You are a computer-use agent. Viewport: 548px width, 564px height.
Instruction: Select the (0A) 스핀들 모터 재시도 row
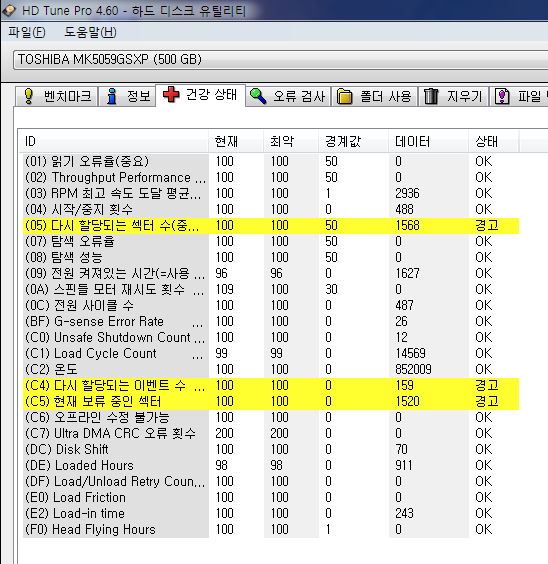coord(271,290)
